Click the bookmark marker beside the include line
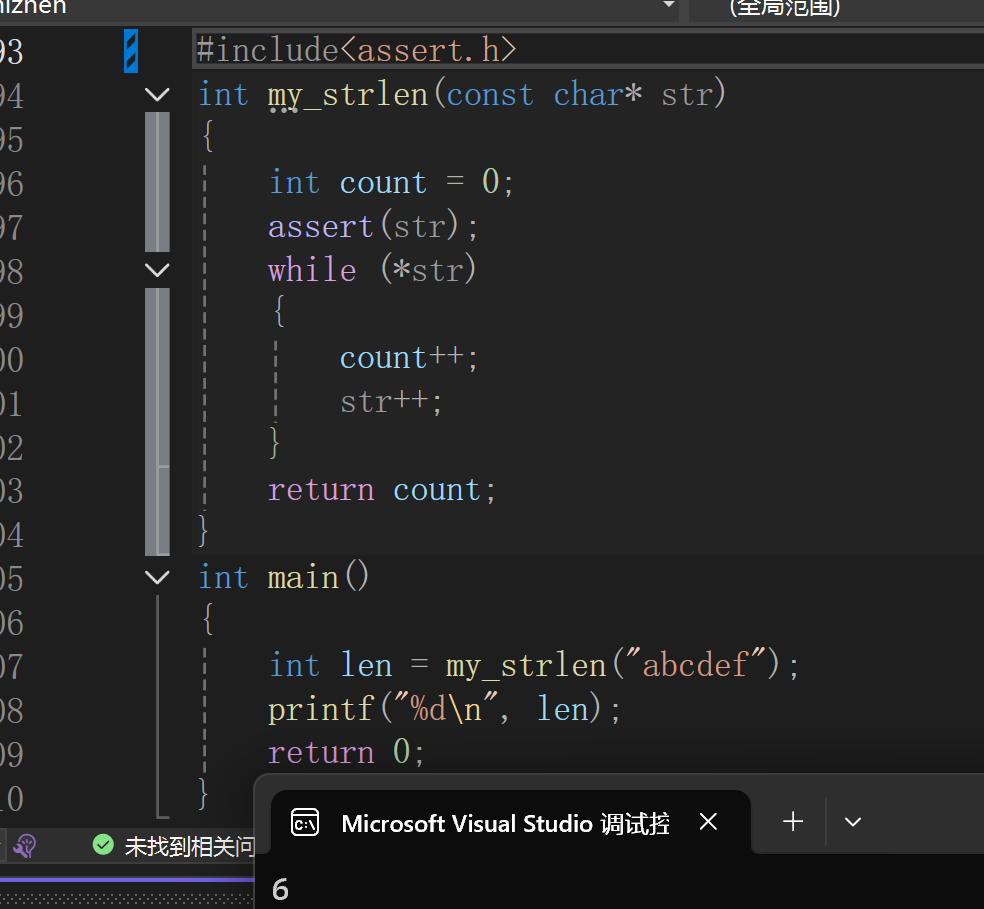Screen dimensions: 984x909 [131, 51]
